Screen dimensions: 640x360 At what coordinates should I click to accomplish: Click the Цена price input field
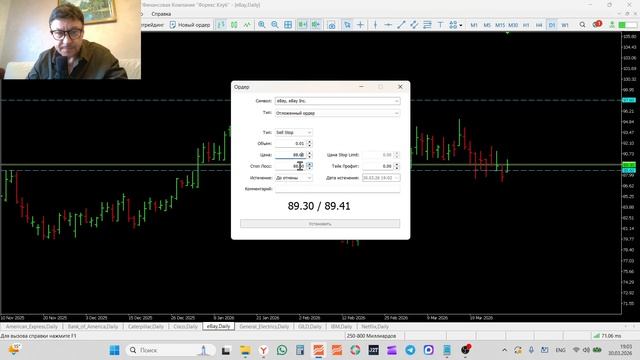(290, 155)
